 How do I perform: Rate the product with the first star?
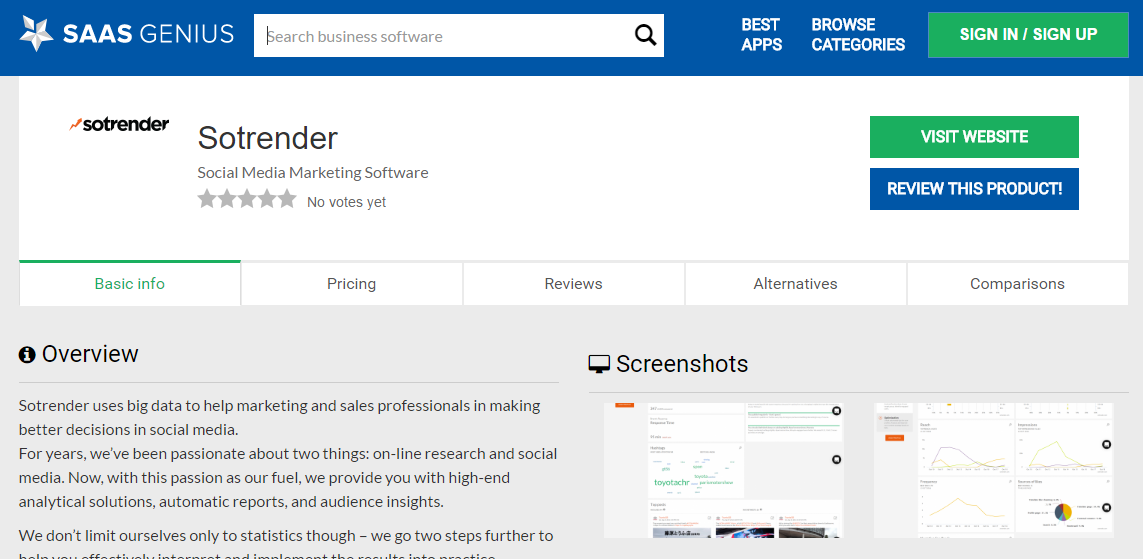click(x=208, y=200)
